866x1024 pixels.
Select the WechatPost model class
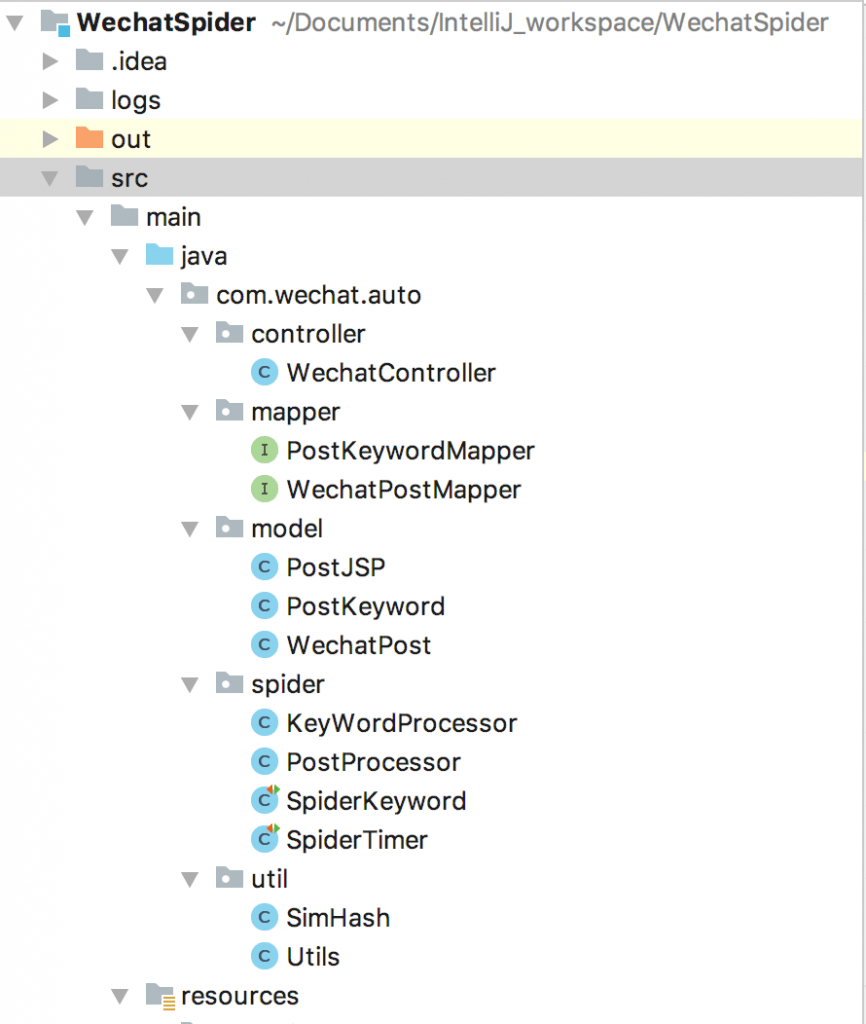358,645
